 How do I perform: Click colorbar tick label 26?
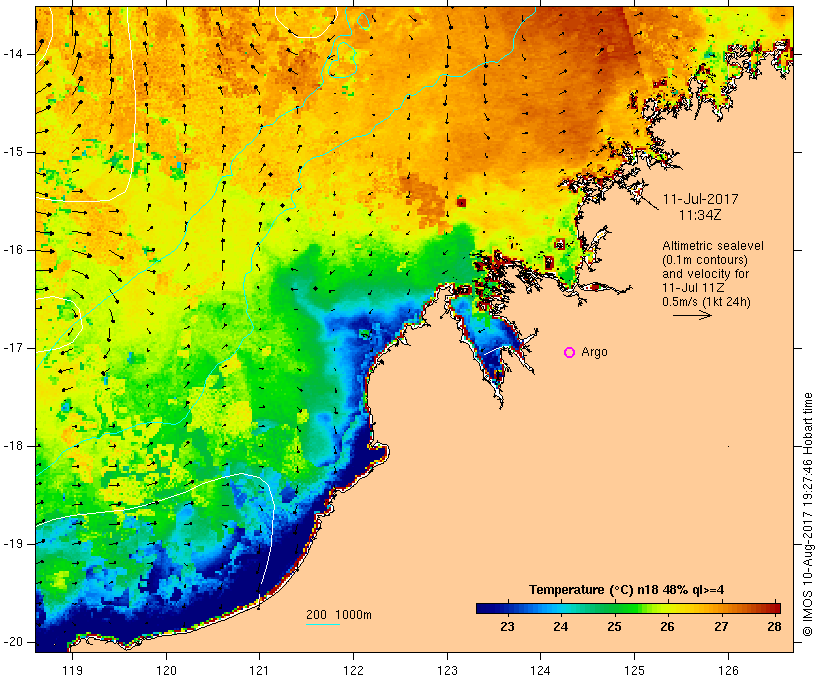pos(668,626)
